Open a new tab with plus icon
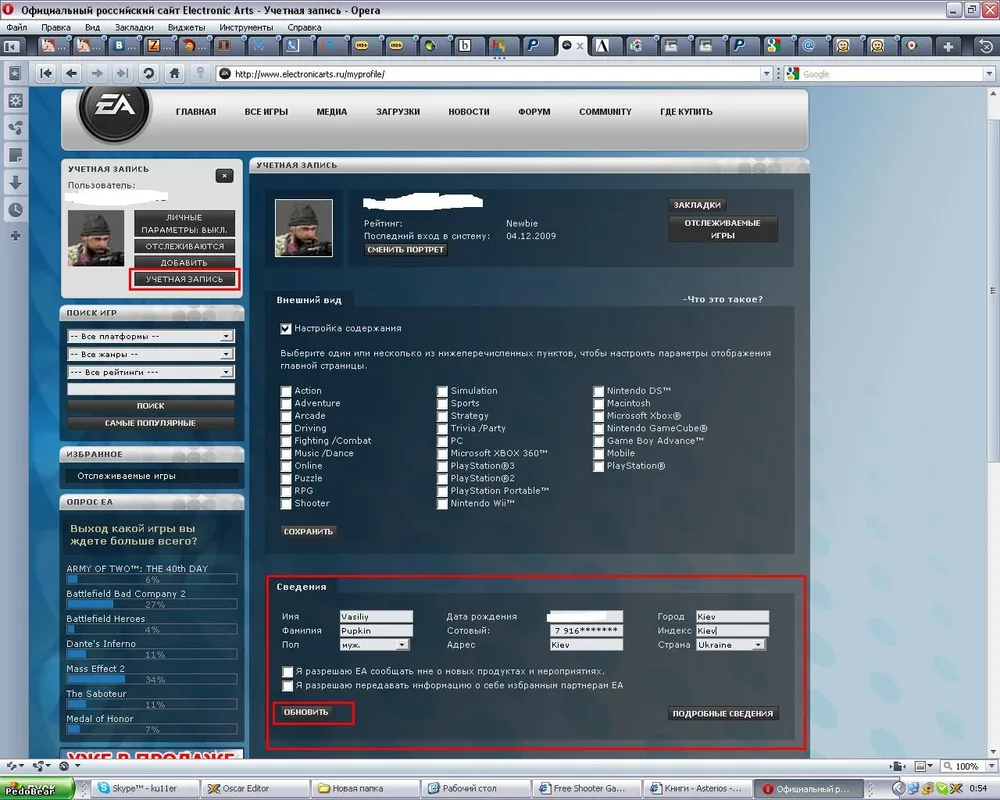1000x800 pixels. [950, 46]
